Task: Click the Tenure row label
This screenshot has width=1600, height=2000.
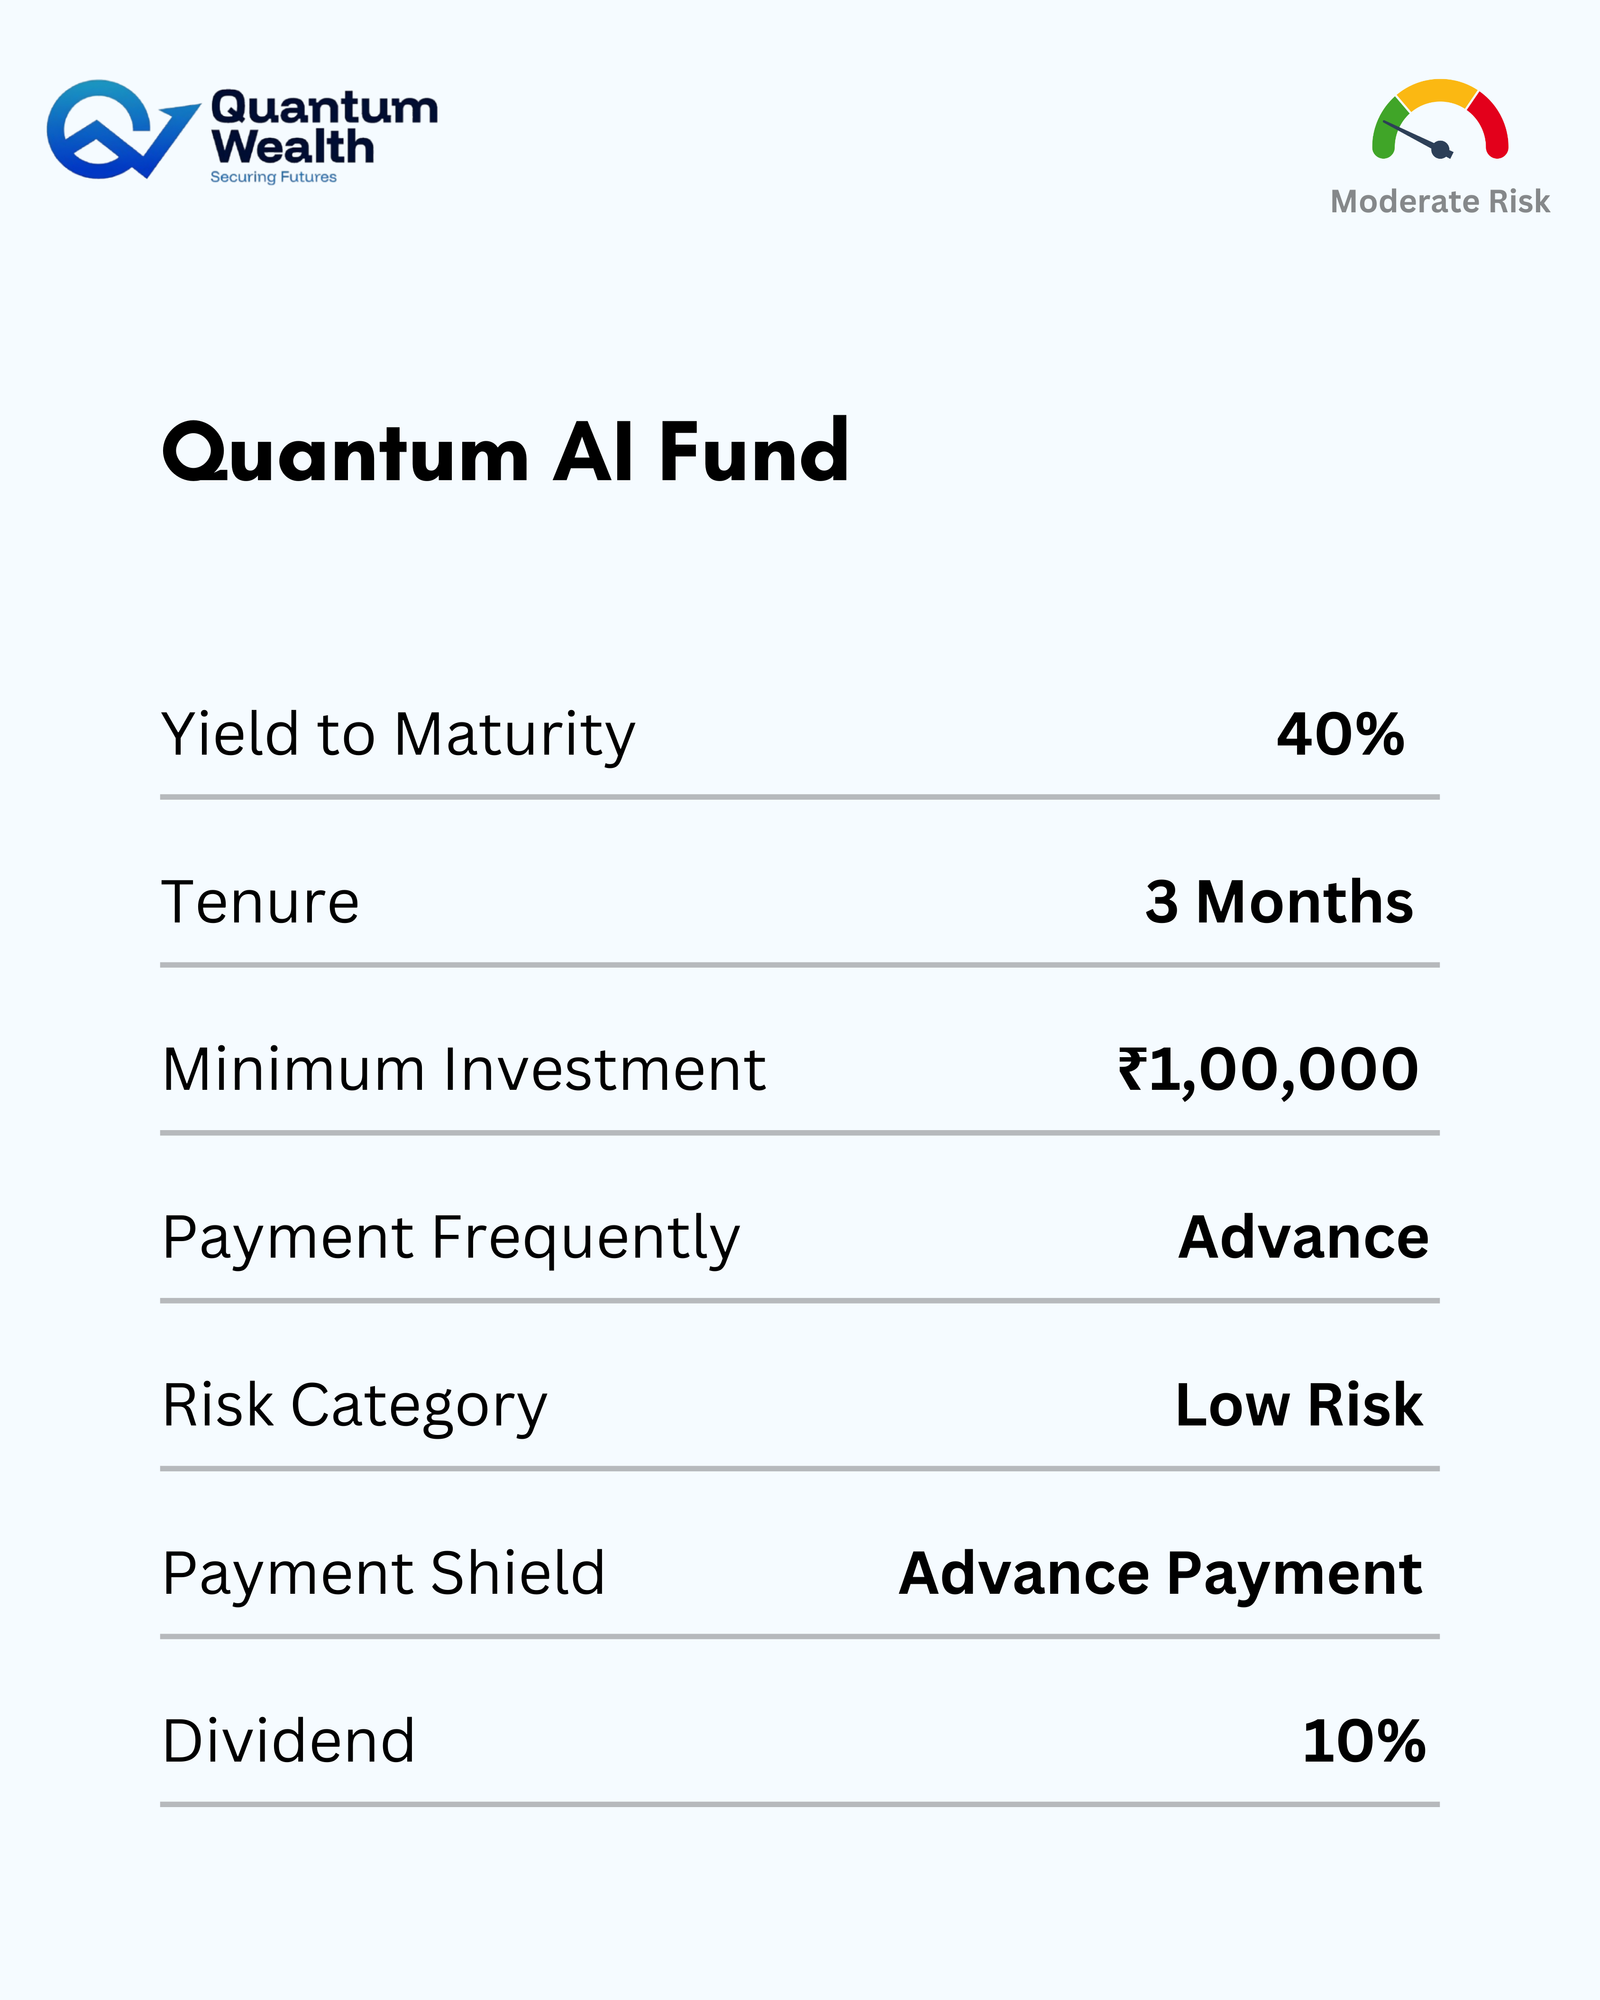Action: click(x=260, y=902)
